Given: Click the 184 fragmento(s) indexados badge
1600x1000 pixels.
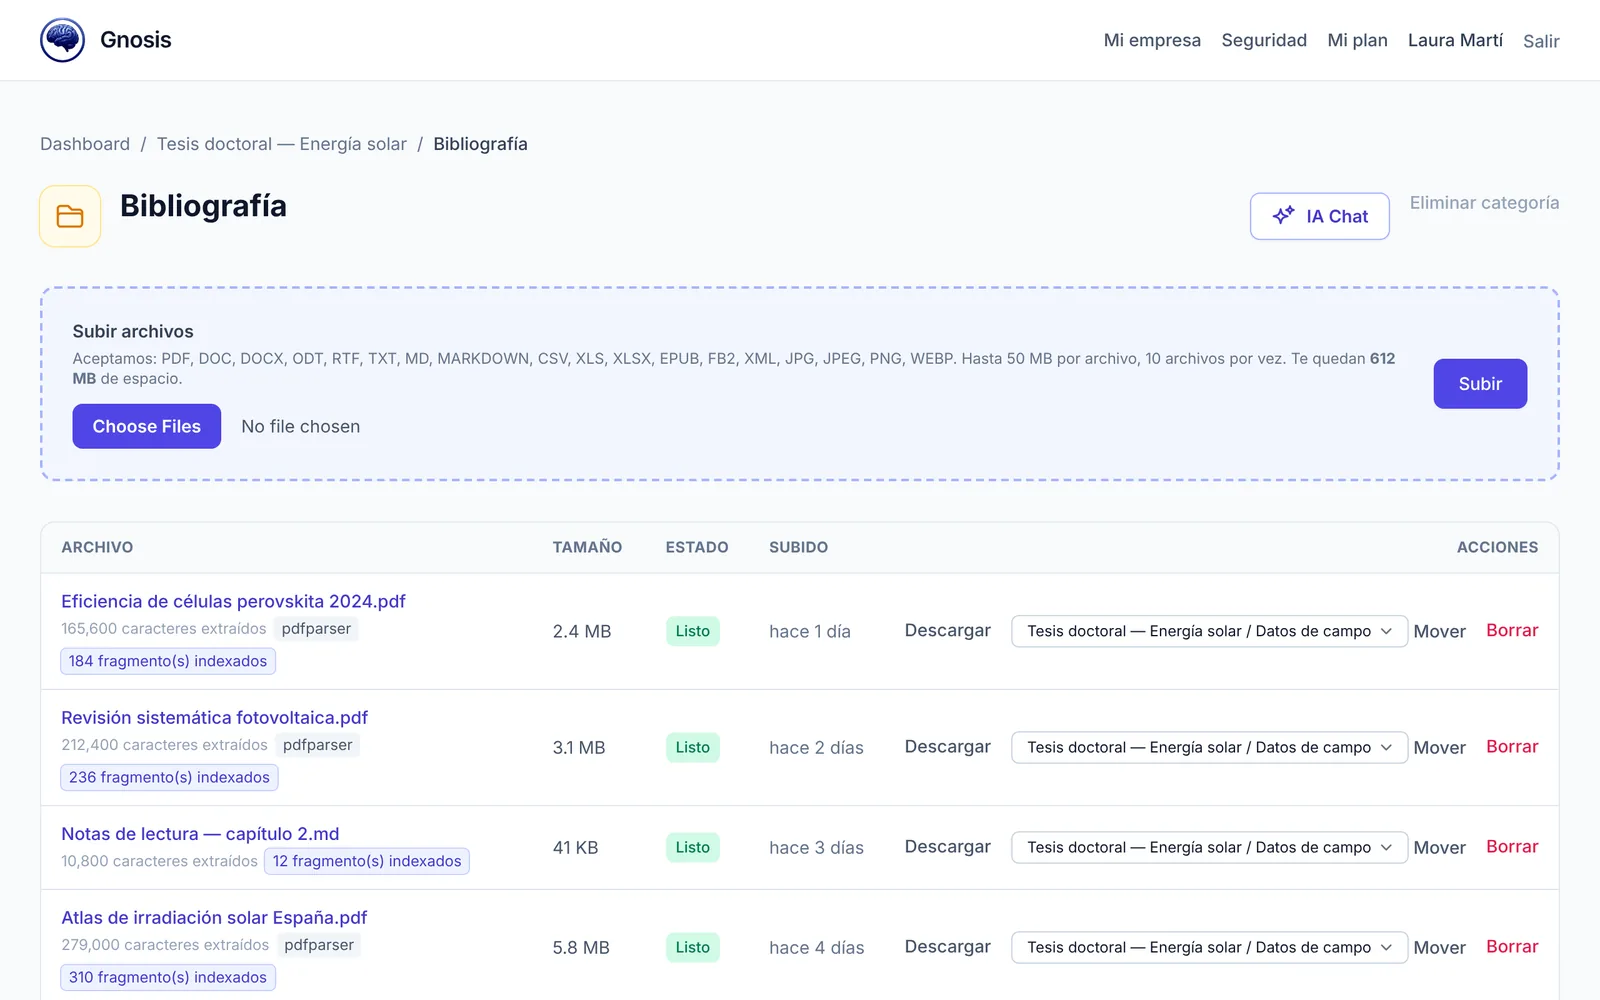Looking at the screenshot, I should pyautogui.click(x=168, y=661).
